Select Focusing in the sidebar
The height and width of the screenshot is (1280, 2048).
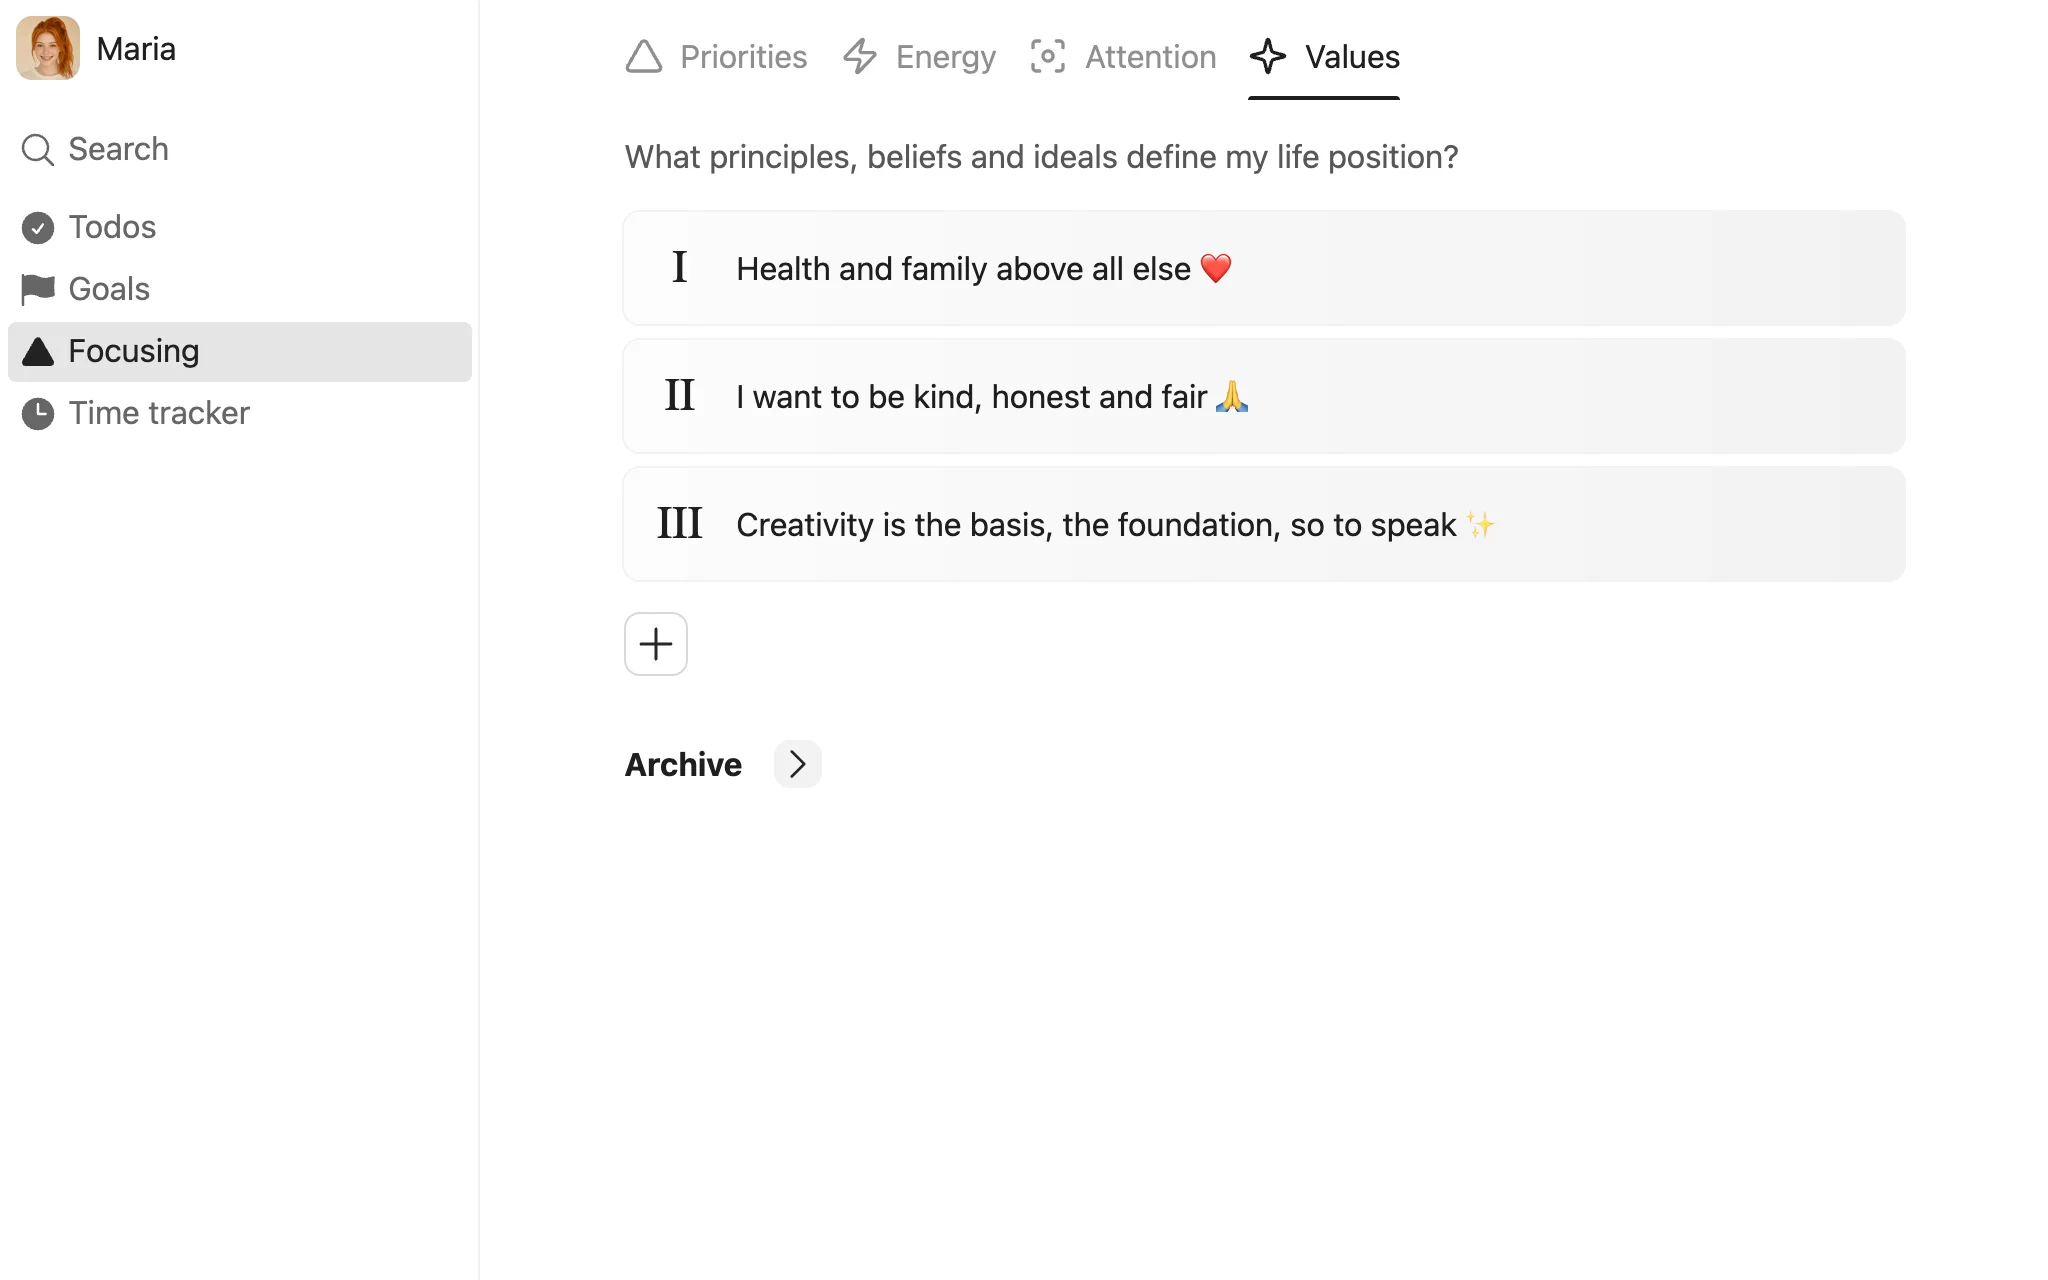click(240, 352)
